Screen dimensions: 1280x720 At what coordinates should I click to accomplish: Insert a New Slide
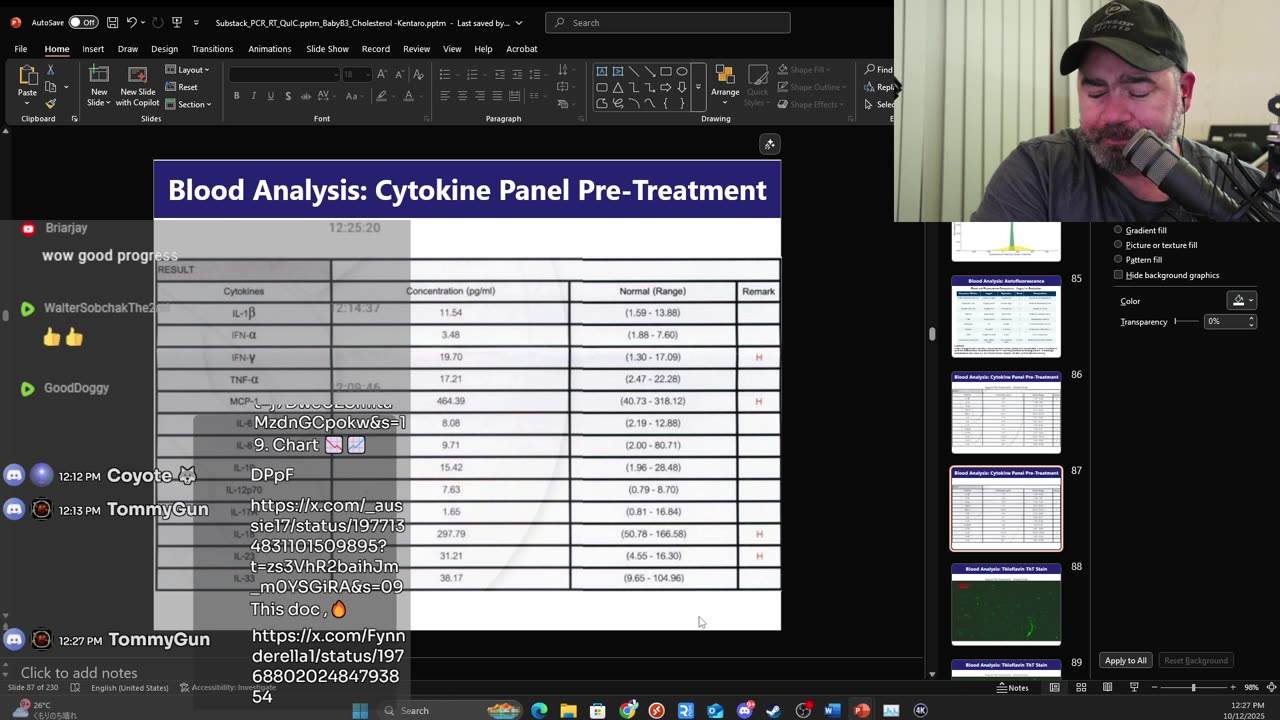99,86
